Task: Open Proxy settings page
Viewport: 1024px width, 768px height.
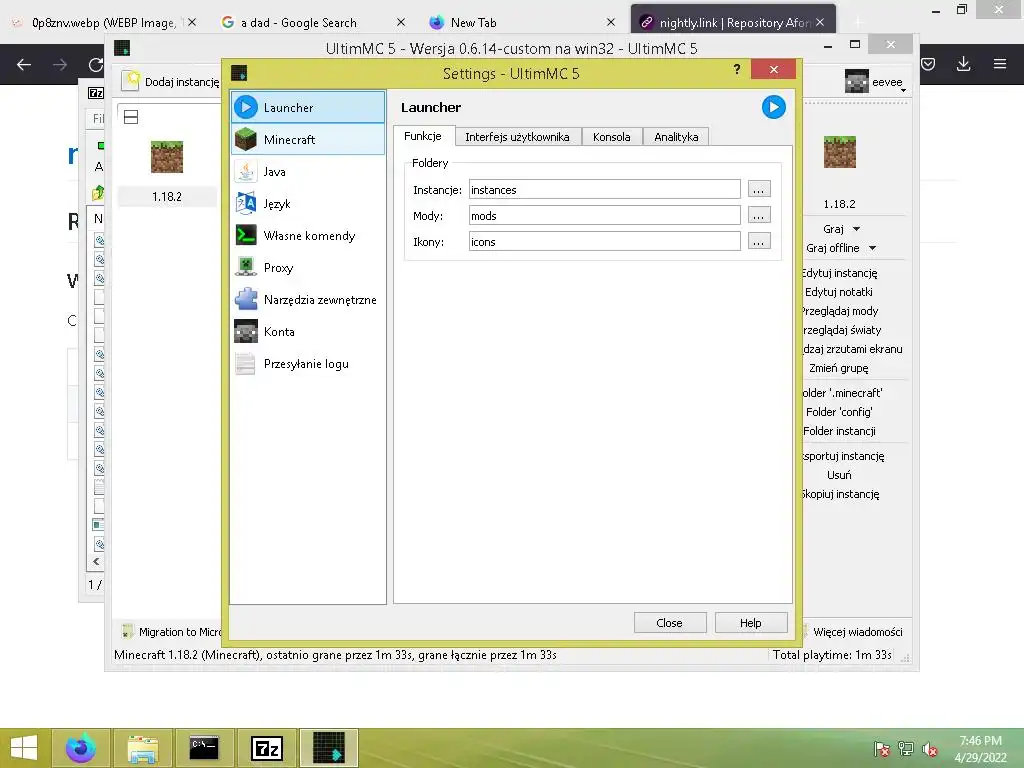Action: [x=308, y=267]
